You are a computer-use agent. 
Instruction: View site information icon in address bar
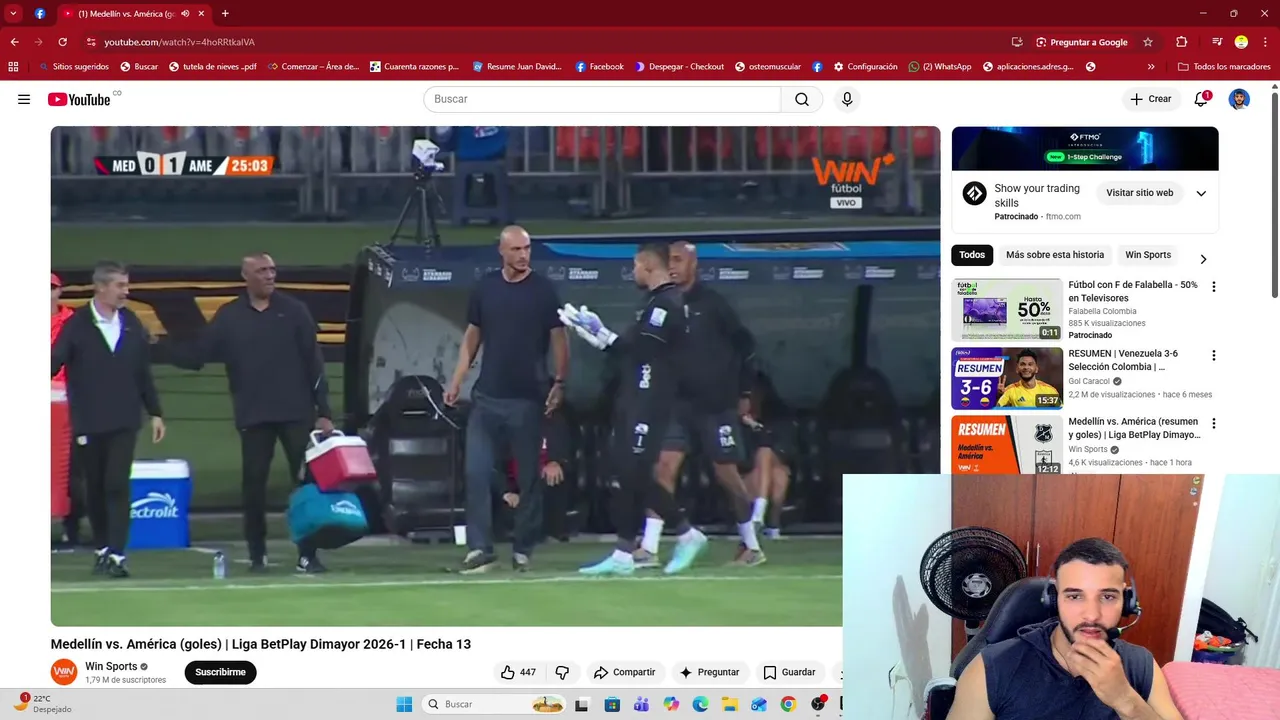pos(91,42)
